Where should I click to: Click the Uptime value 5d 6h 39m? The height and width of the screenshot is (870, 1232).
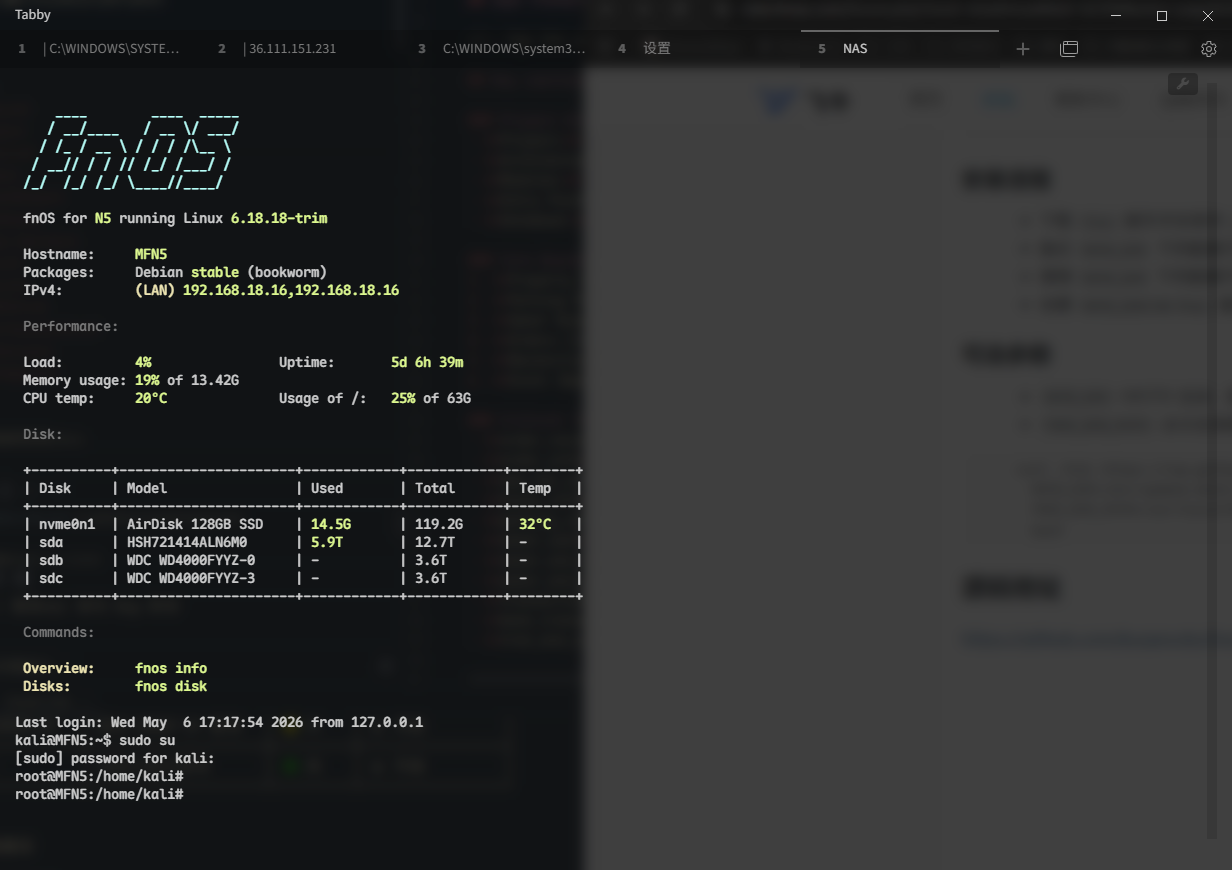(427, 362)
